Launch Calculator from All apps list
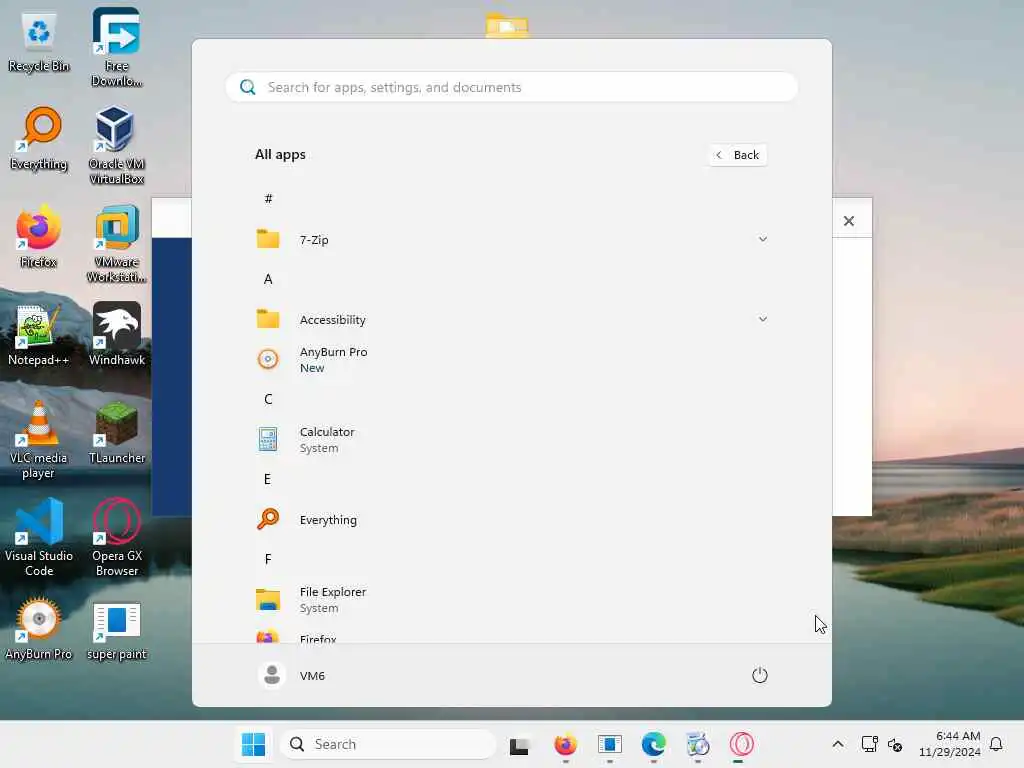Viewport: 1024px width, 768px height. (x=511, y=440)
